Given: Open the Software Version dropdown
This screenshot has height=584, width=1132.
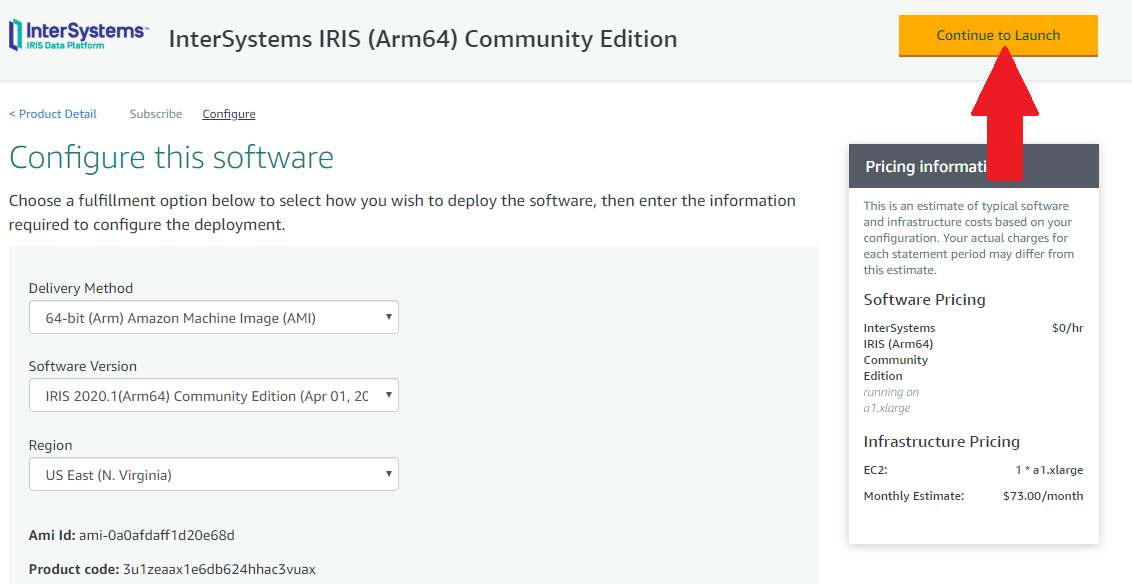Looking at the screenshot, I should click(x=214, y=396).
